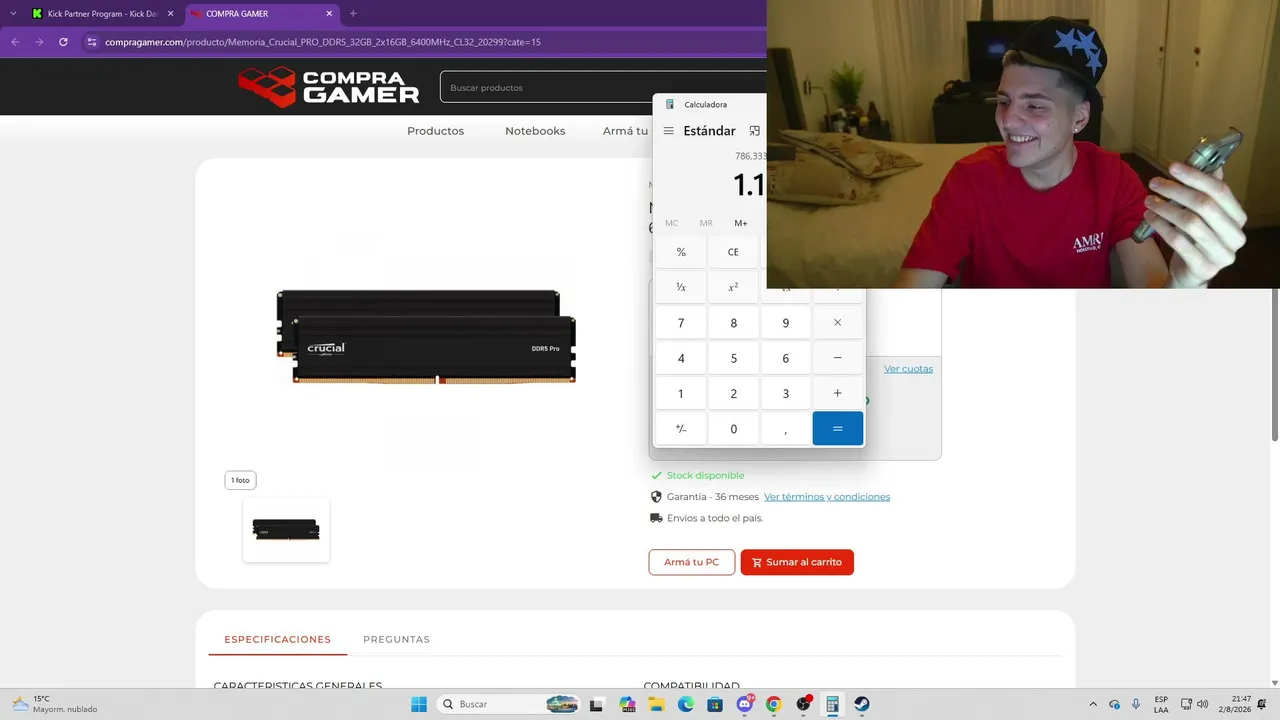Click the browser address bar URL
Image resolution: width=1280 pixels, height=720 pixels.
click(x=323, y=42)
